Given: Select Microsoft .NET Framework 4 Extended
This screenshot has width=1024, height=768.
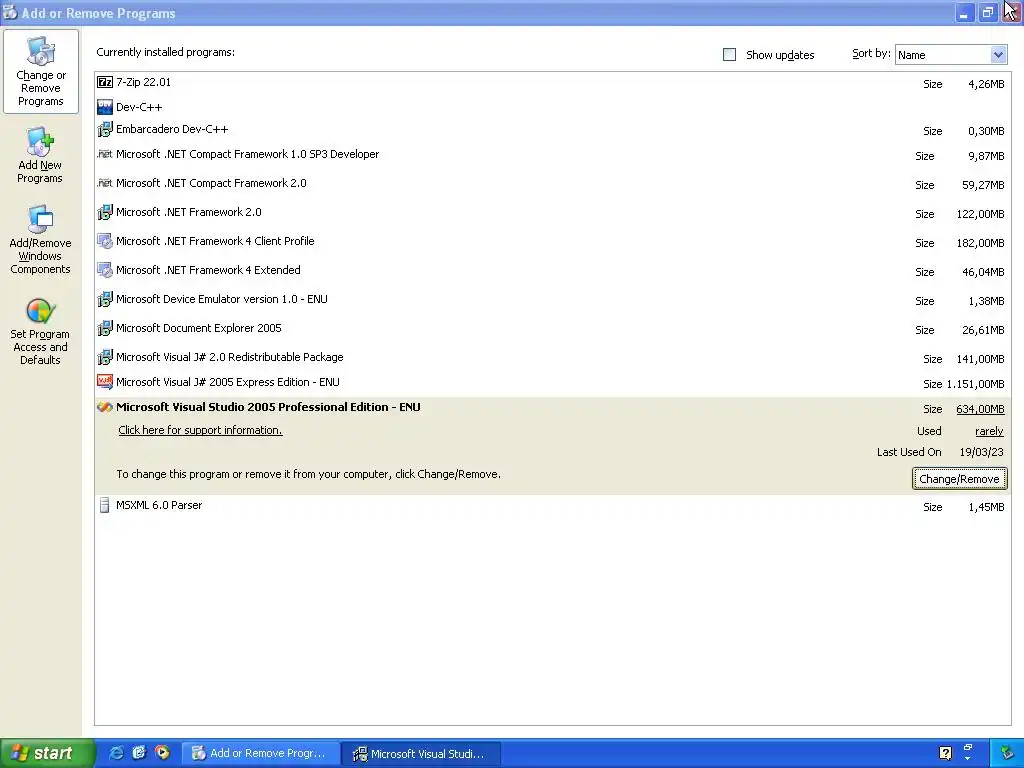Looking at the screenshot, I should pyautogui.click(x=552, y=271).
